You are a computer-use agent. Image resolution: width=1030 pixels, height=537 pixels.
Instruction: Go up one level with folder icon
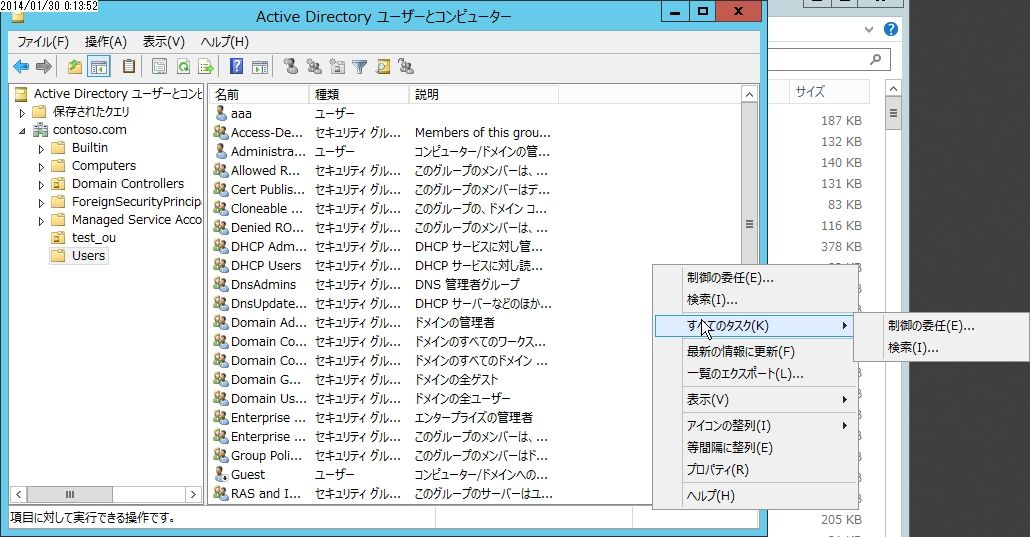pyautogui.click(x=75, y=66)
